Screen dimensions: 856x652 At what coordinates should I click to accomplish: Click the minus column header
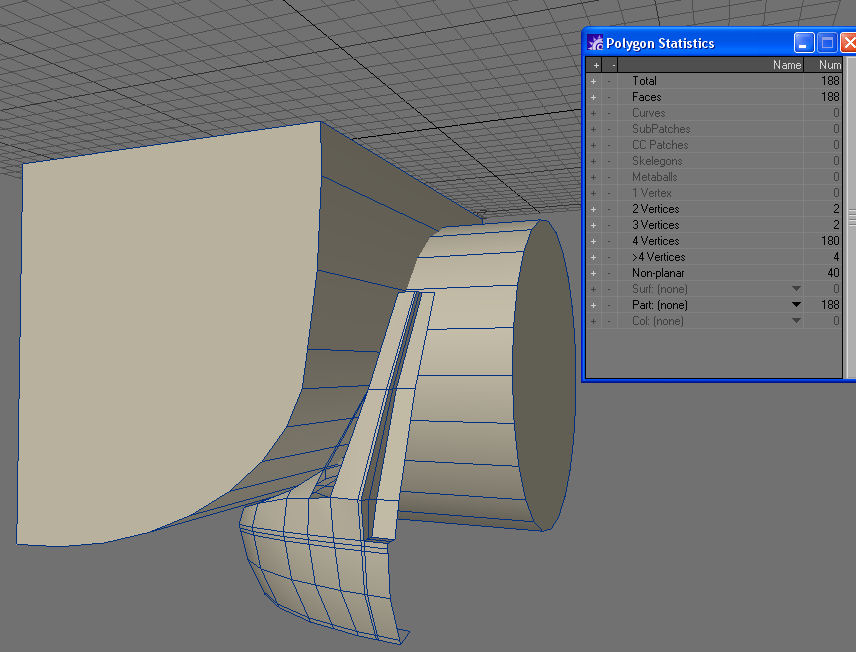(x=609, y=65)
